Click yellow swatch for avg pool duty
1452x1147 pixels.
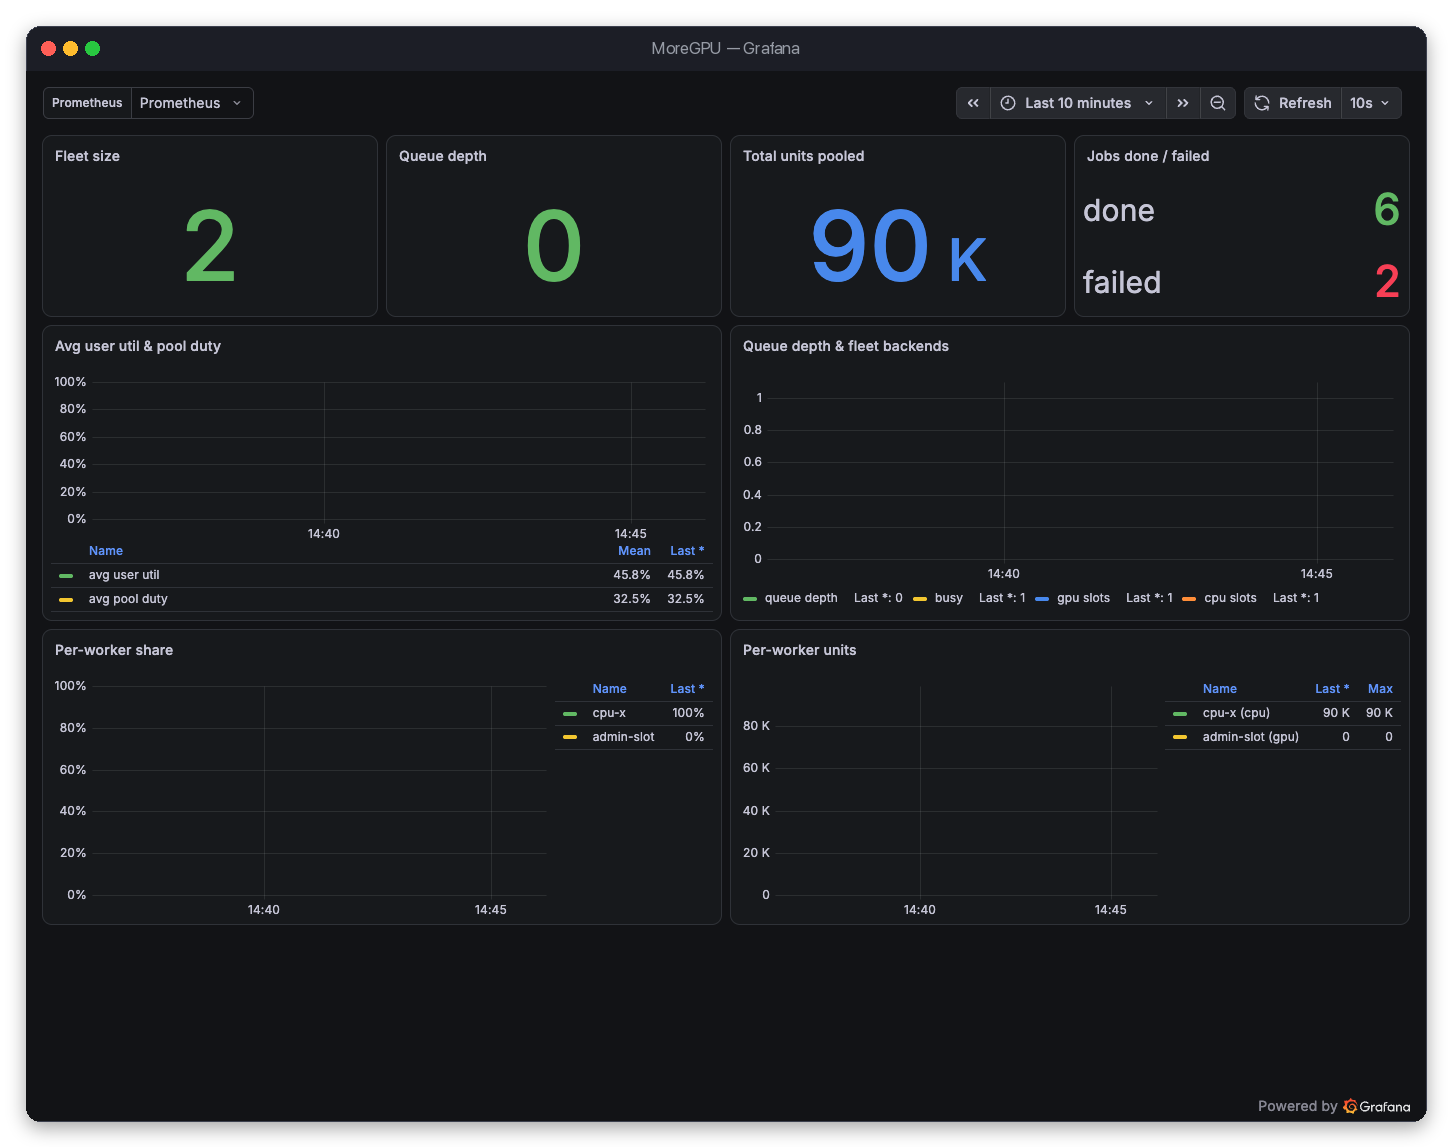(66, 600)
